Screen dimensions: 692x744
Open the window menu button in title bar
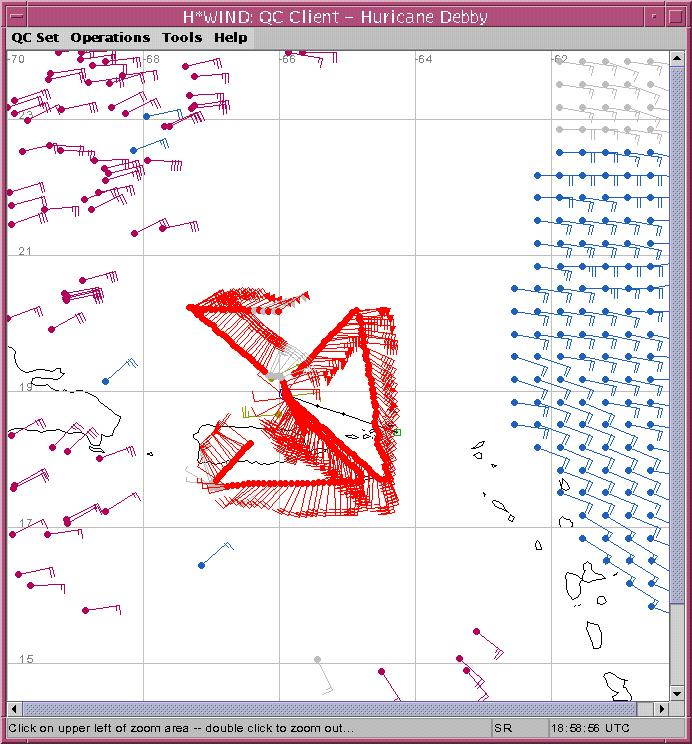pos(13,15)
